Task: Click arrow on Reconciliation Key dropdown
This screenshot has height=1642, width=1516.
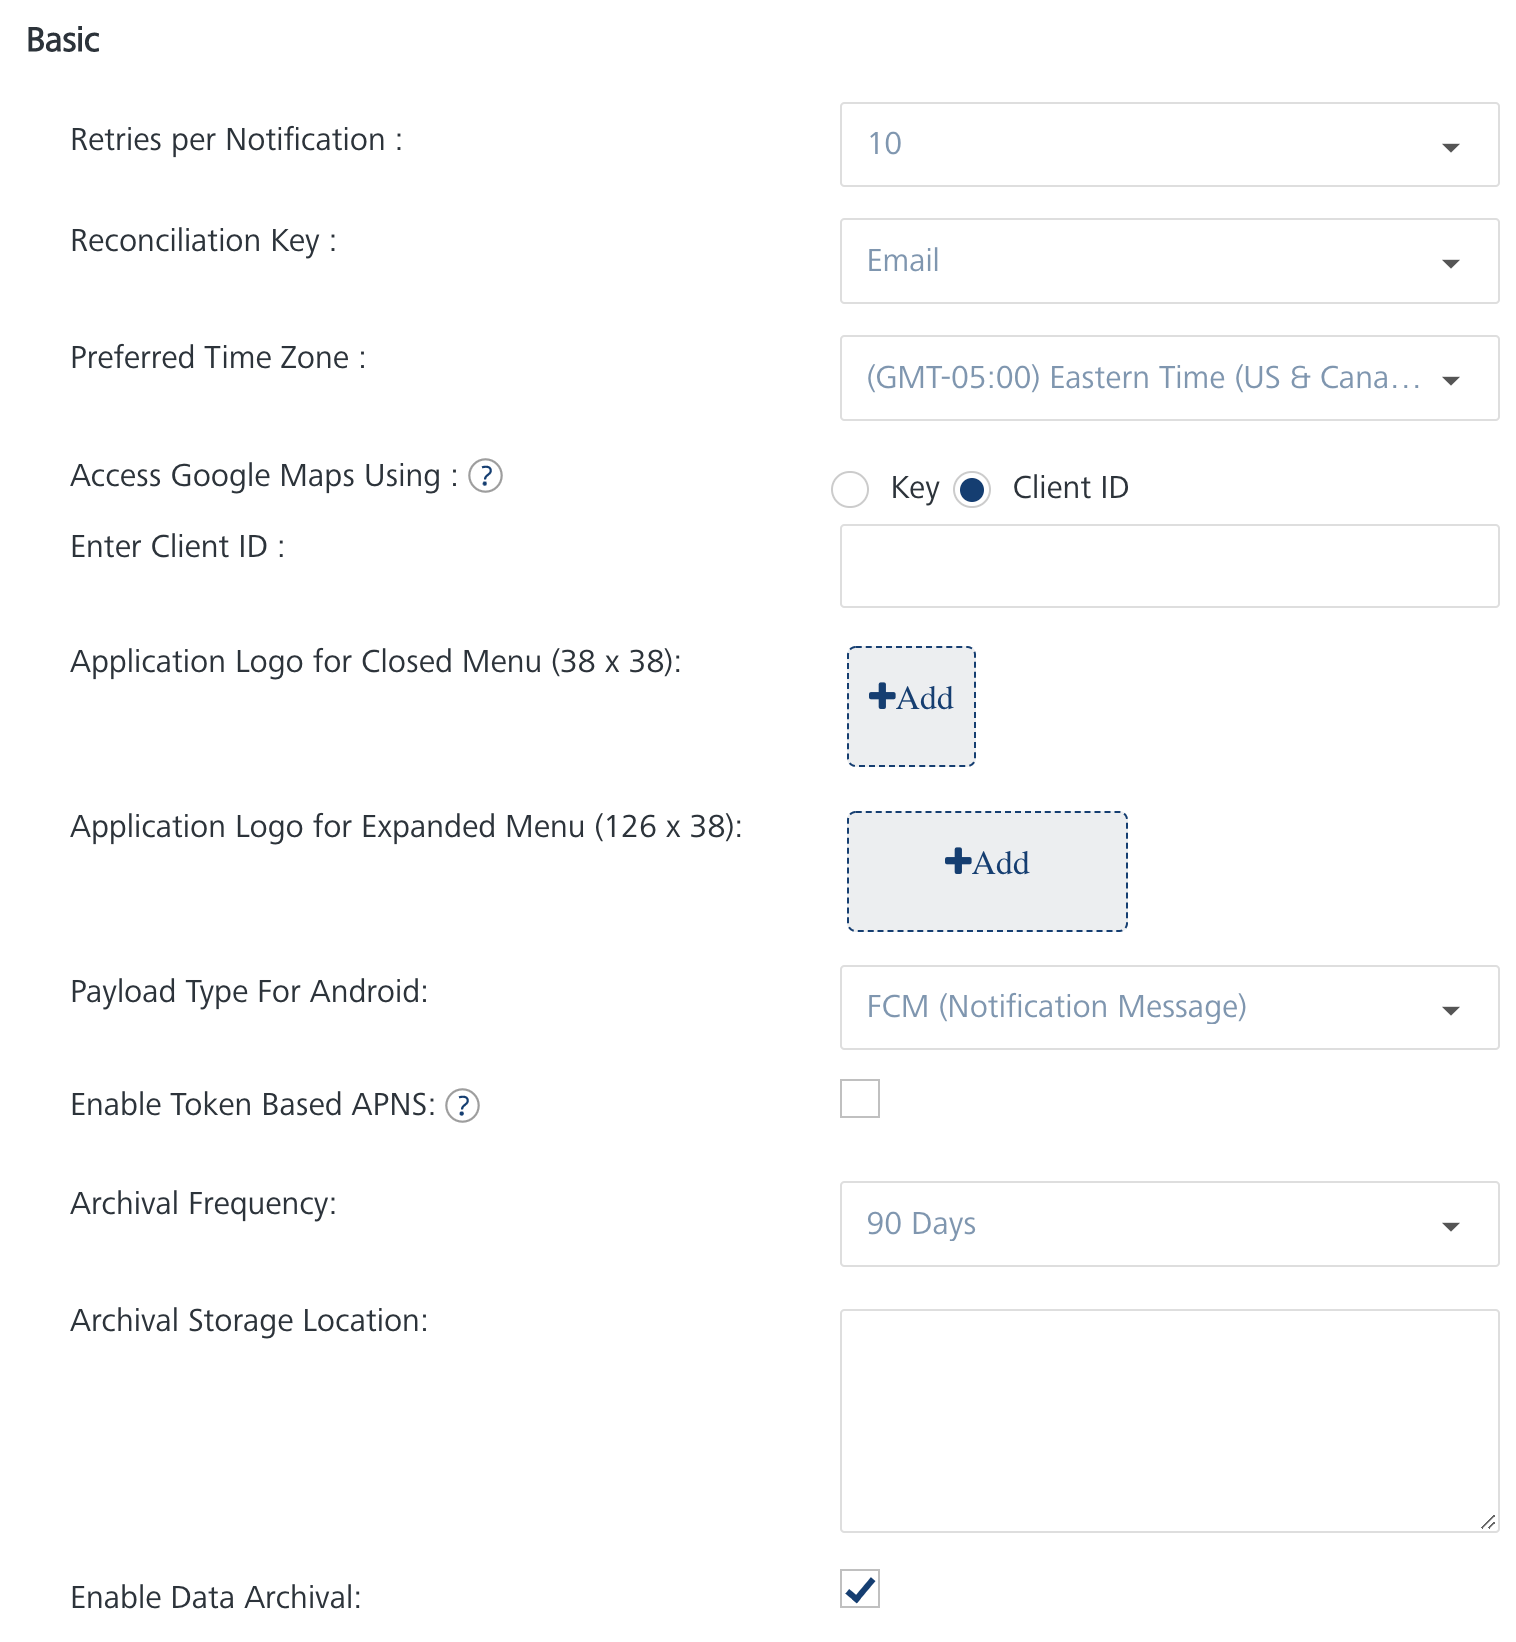Action: (1451, 264)
